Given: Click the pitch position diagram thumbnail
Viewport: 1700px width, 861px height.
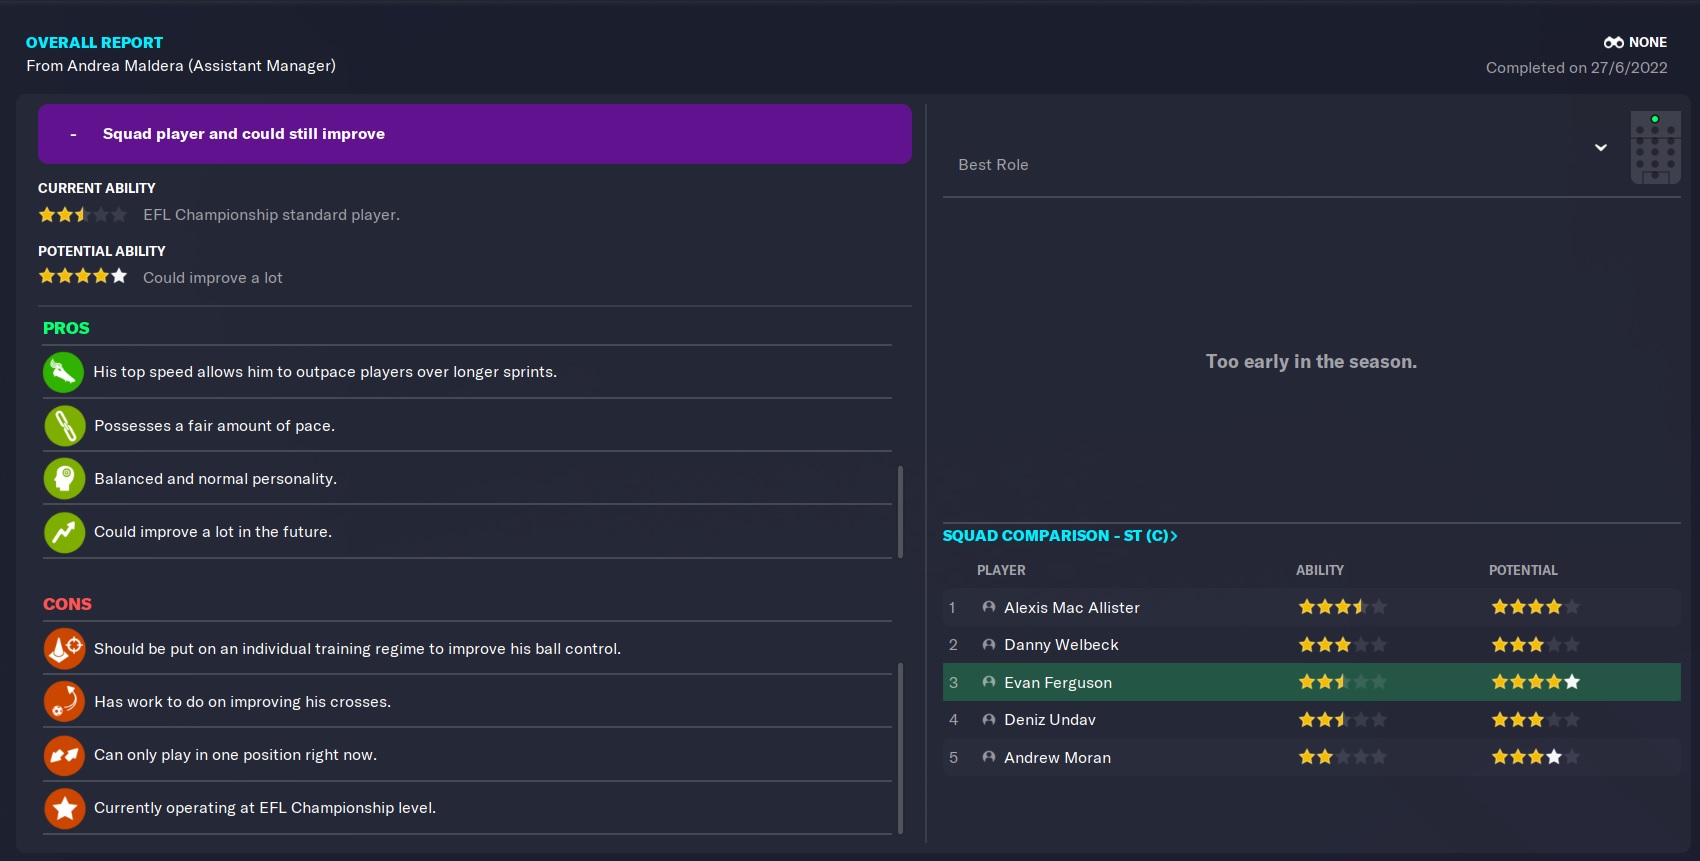Looking at the screenshot, I should click(x=1655, y=147).
